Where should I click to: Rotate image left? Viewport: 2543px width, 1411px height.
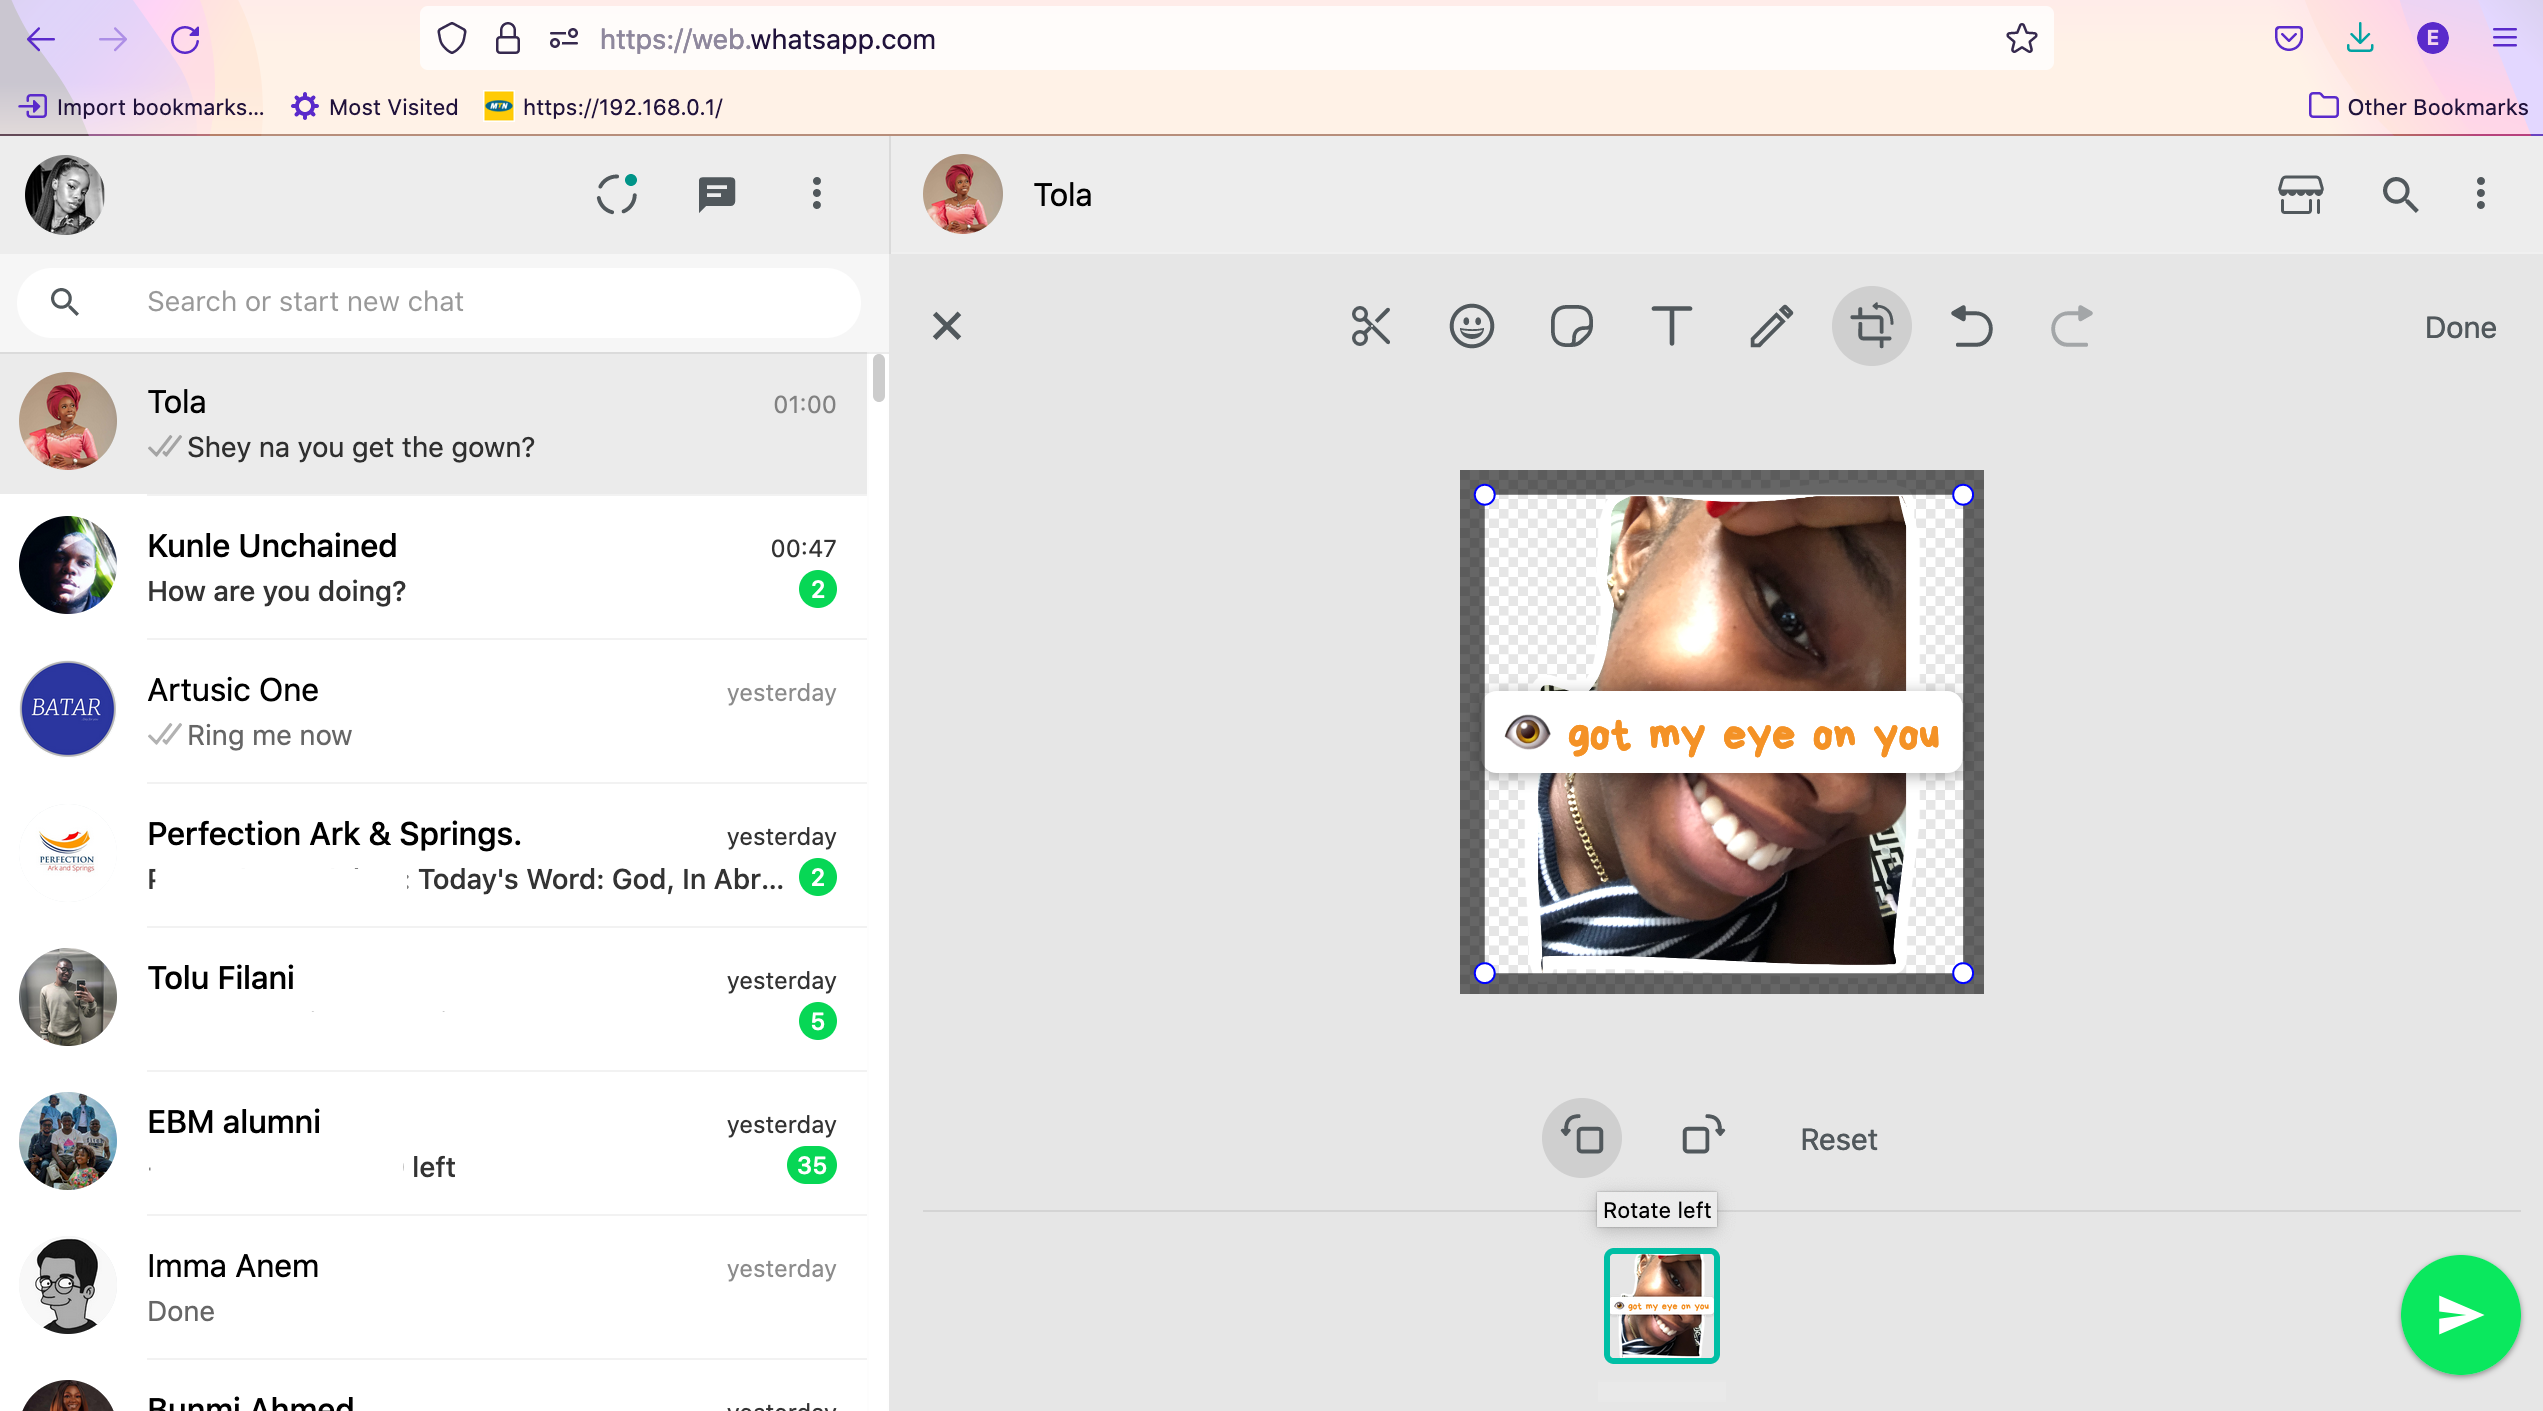1582,1138
